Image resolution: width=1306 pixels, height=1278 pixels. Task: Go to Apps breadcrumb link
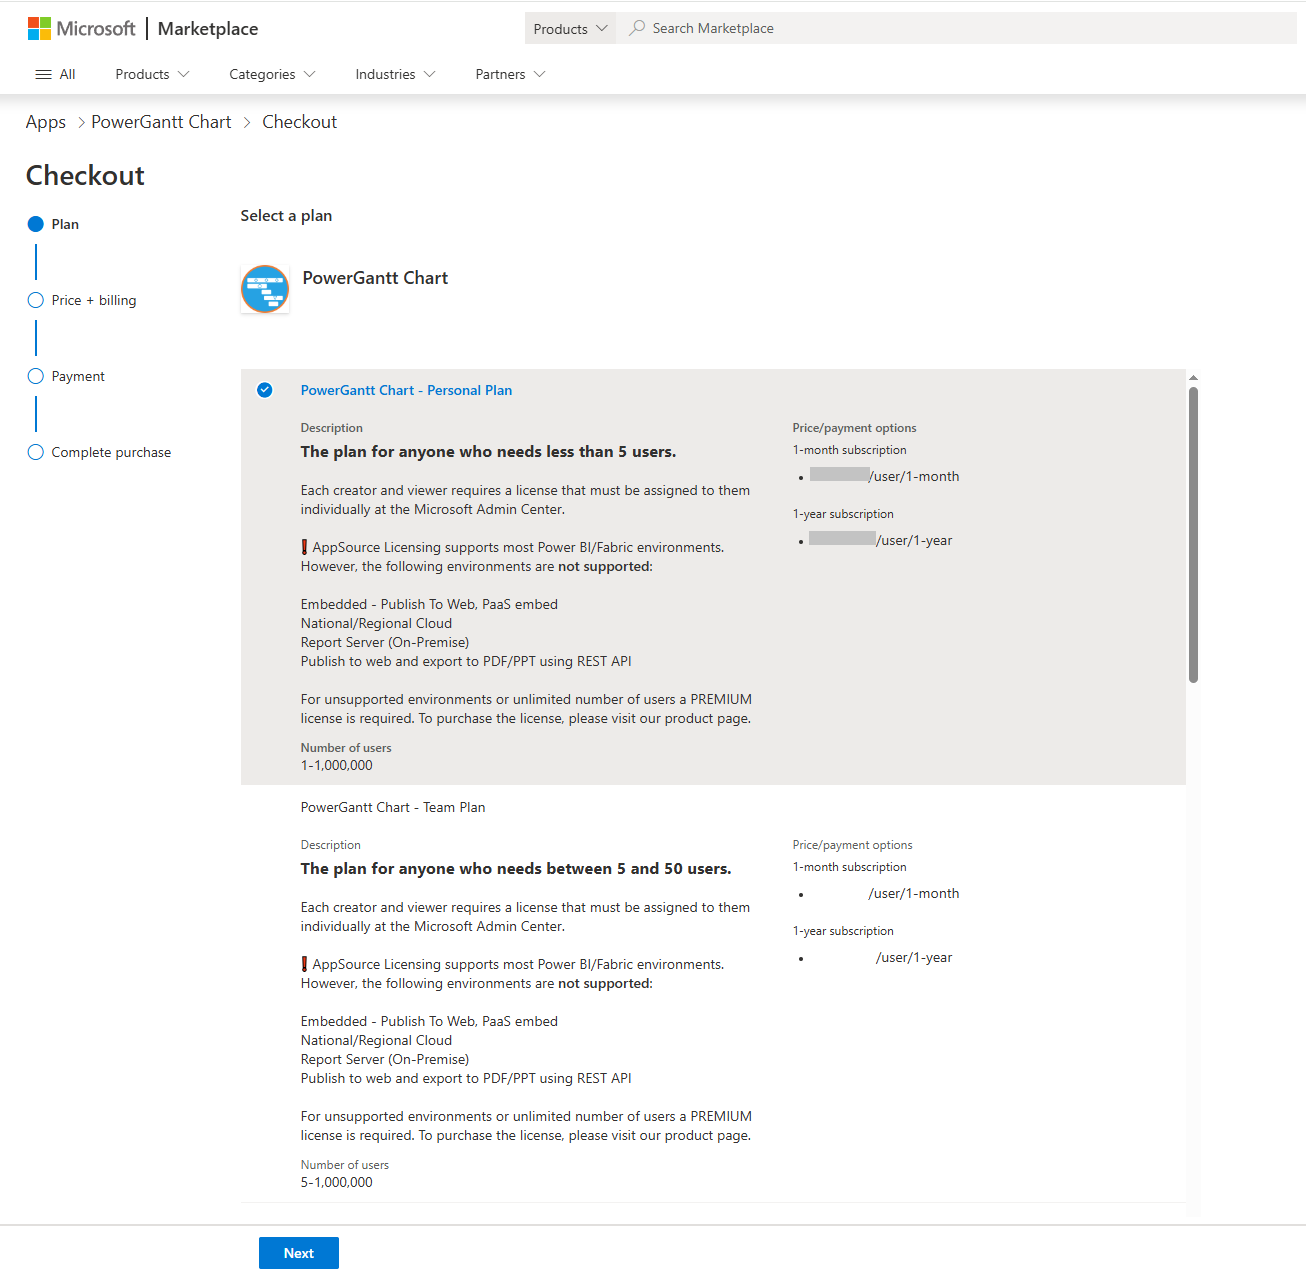click(46, 122)
